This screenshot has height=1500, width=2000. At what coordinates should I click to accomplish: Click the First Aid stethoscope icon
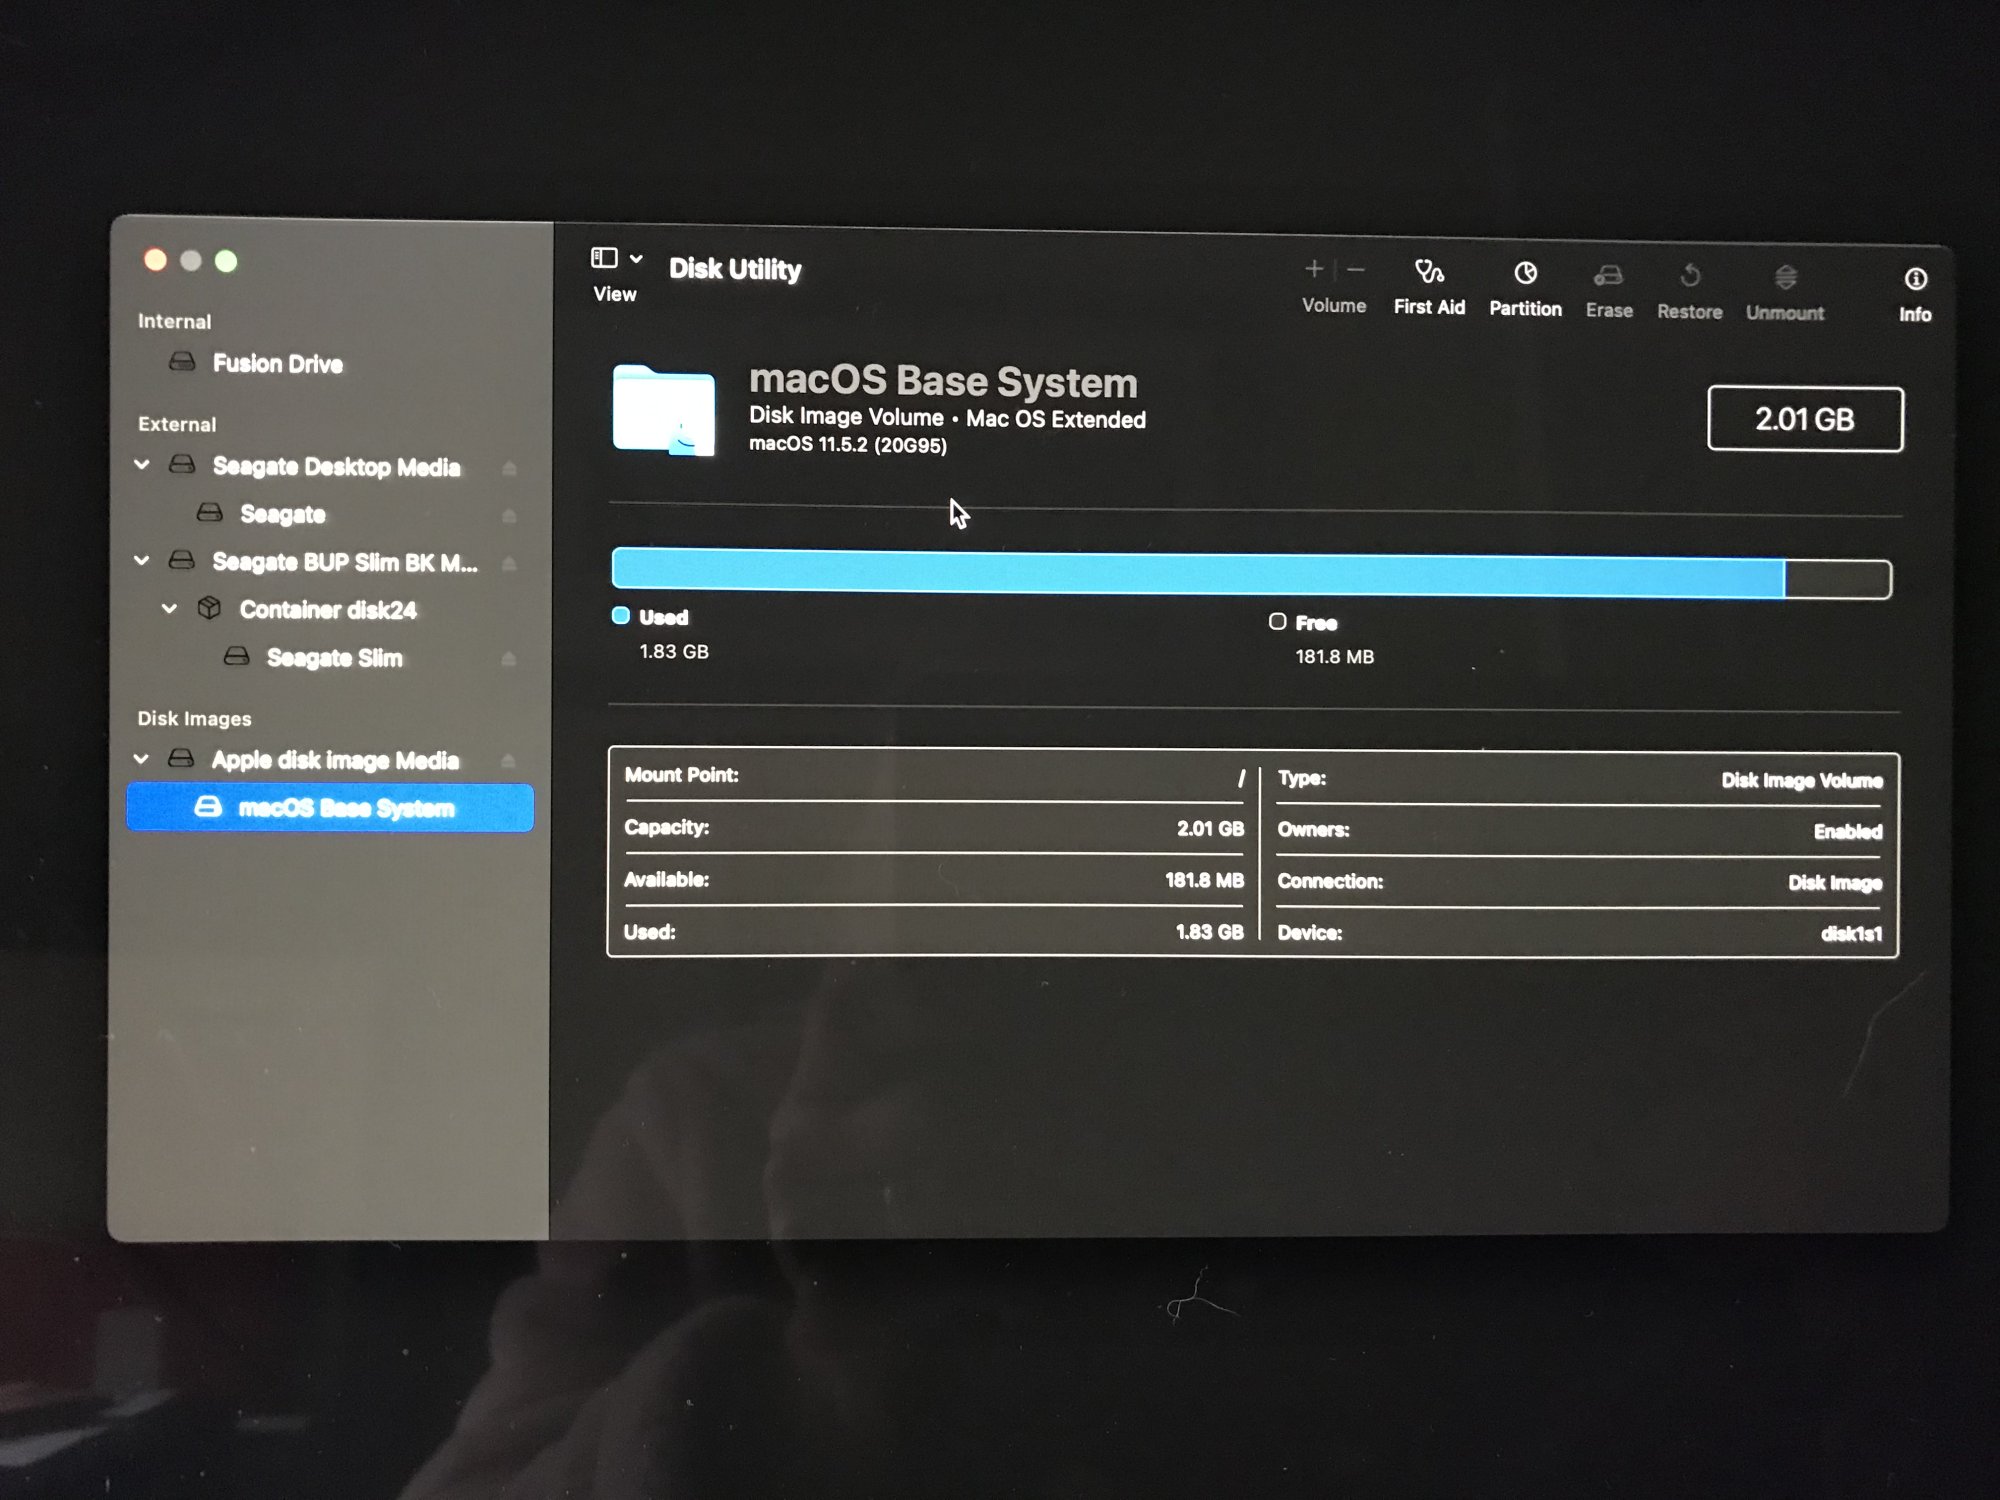pos(1429,272)
